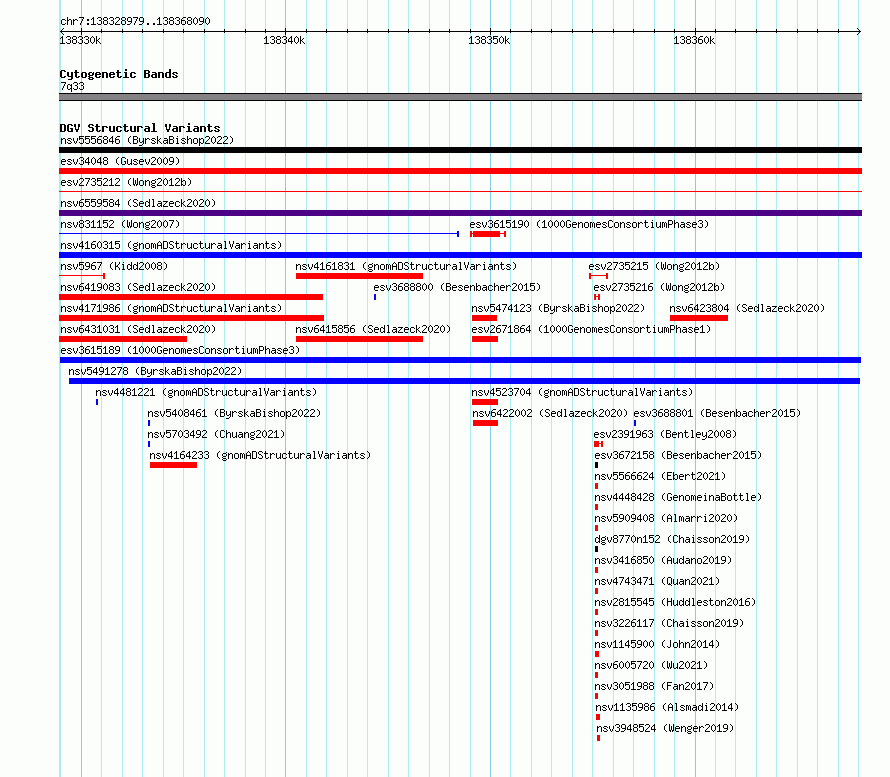Click nsv4171986 (gnomADStructuralVariants) label
The image size is (890, 777).
click(171, 308)
